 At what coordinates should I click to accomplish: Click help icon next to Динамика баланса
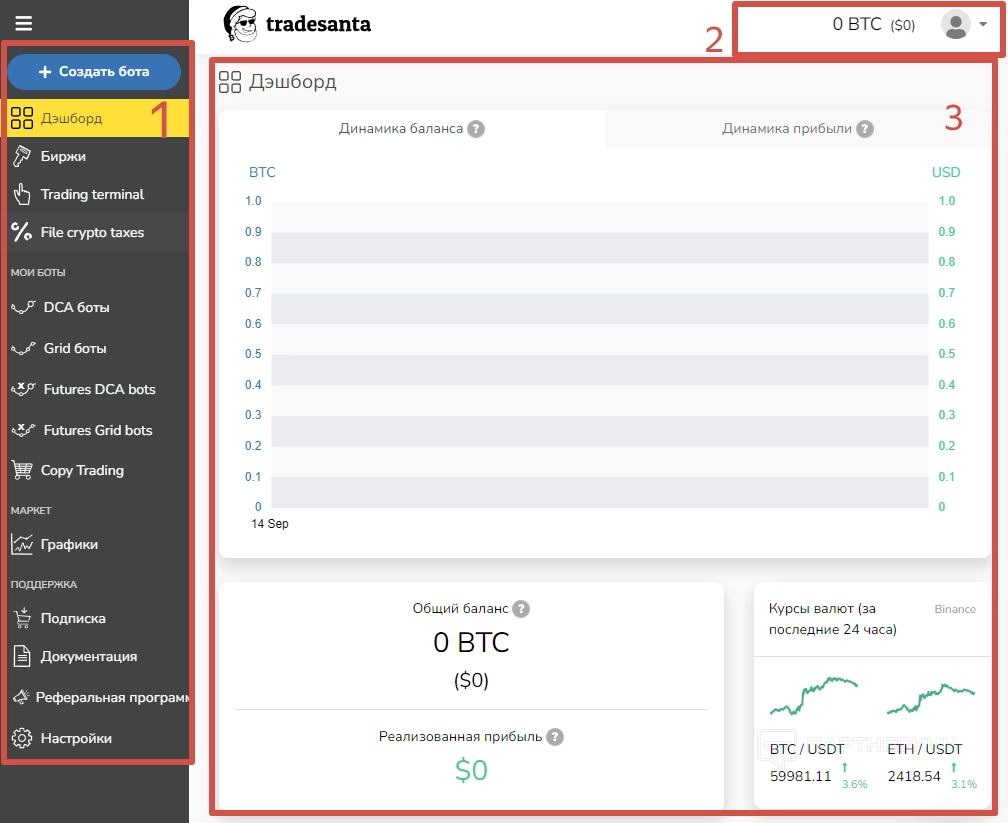[476, 129]
